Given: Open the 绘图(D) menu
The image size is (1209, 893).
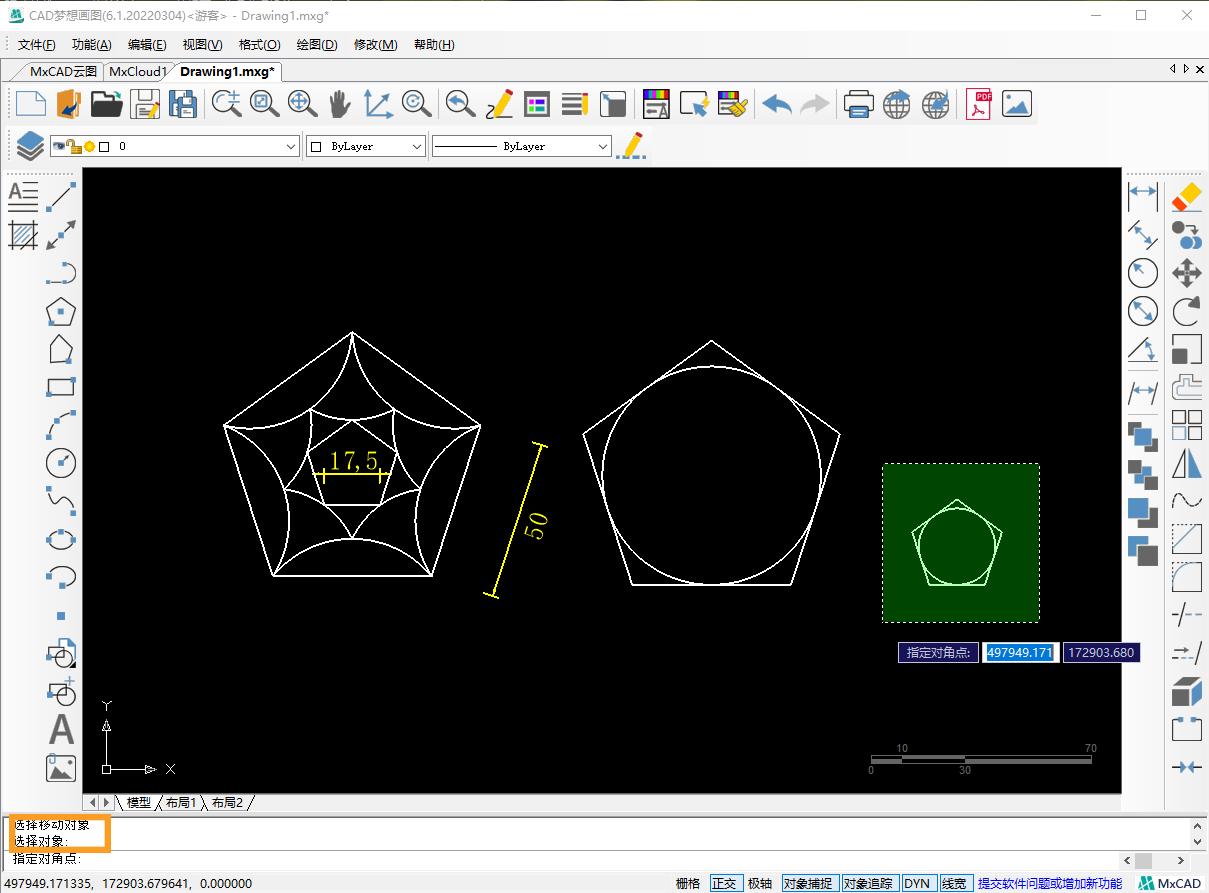Looking at the screenshot, I should (x=317, y=44).
